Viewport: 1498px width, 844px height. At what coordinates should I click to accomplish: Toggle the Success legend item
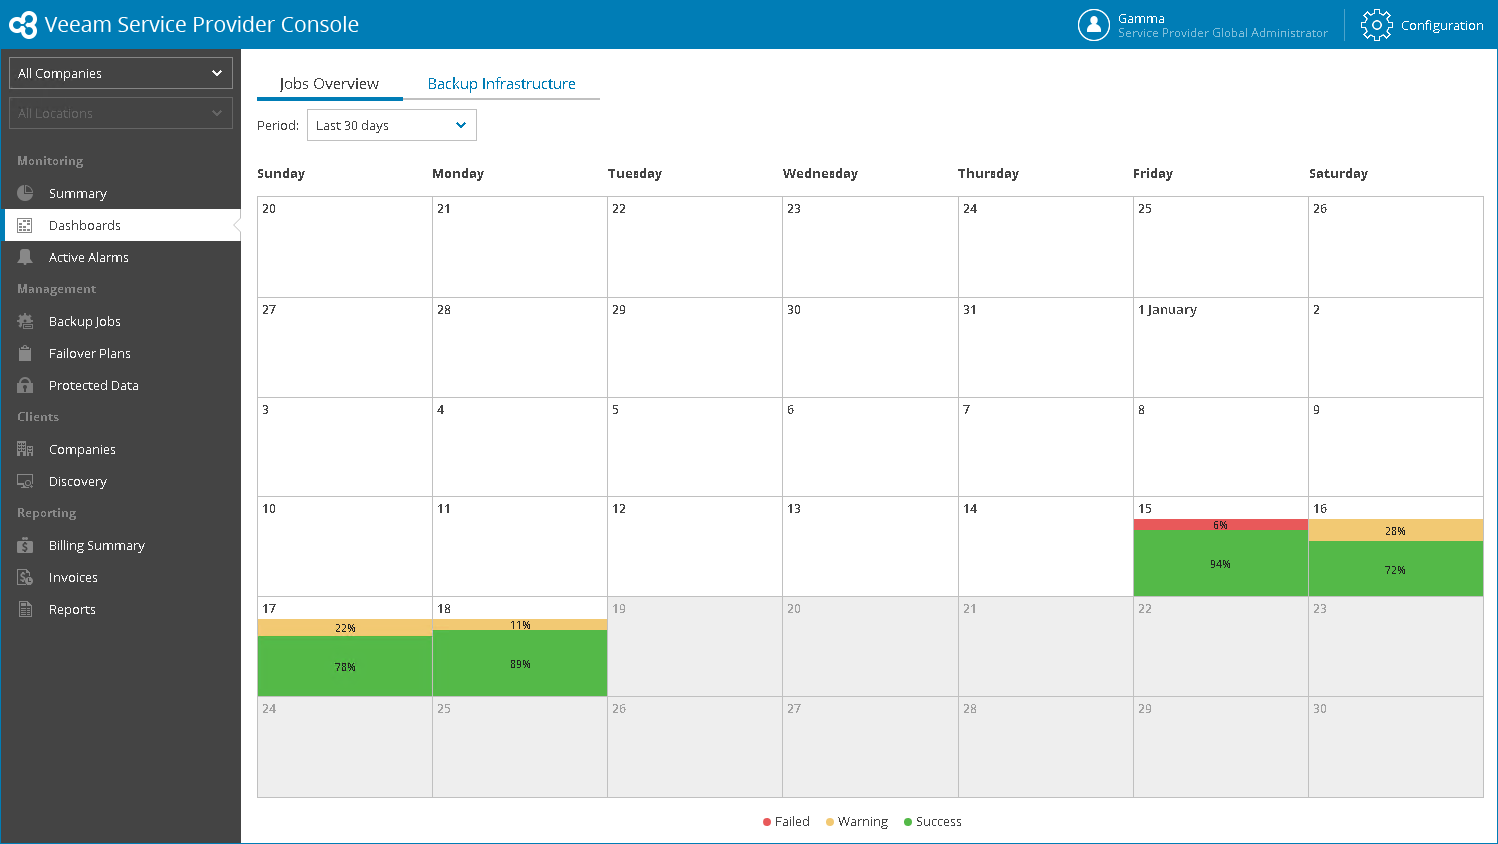[x=933, y=822]
